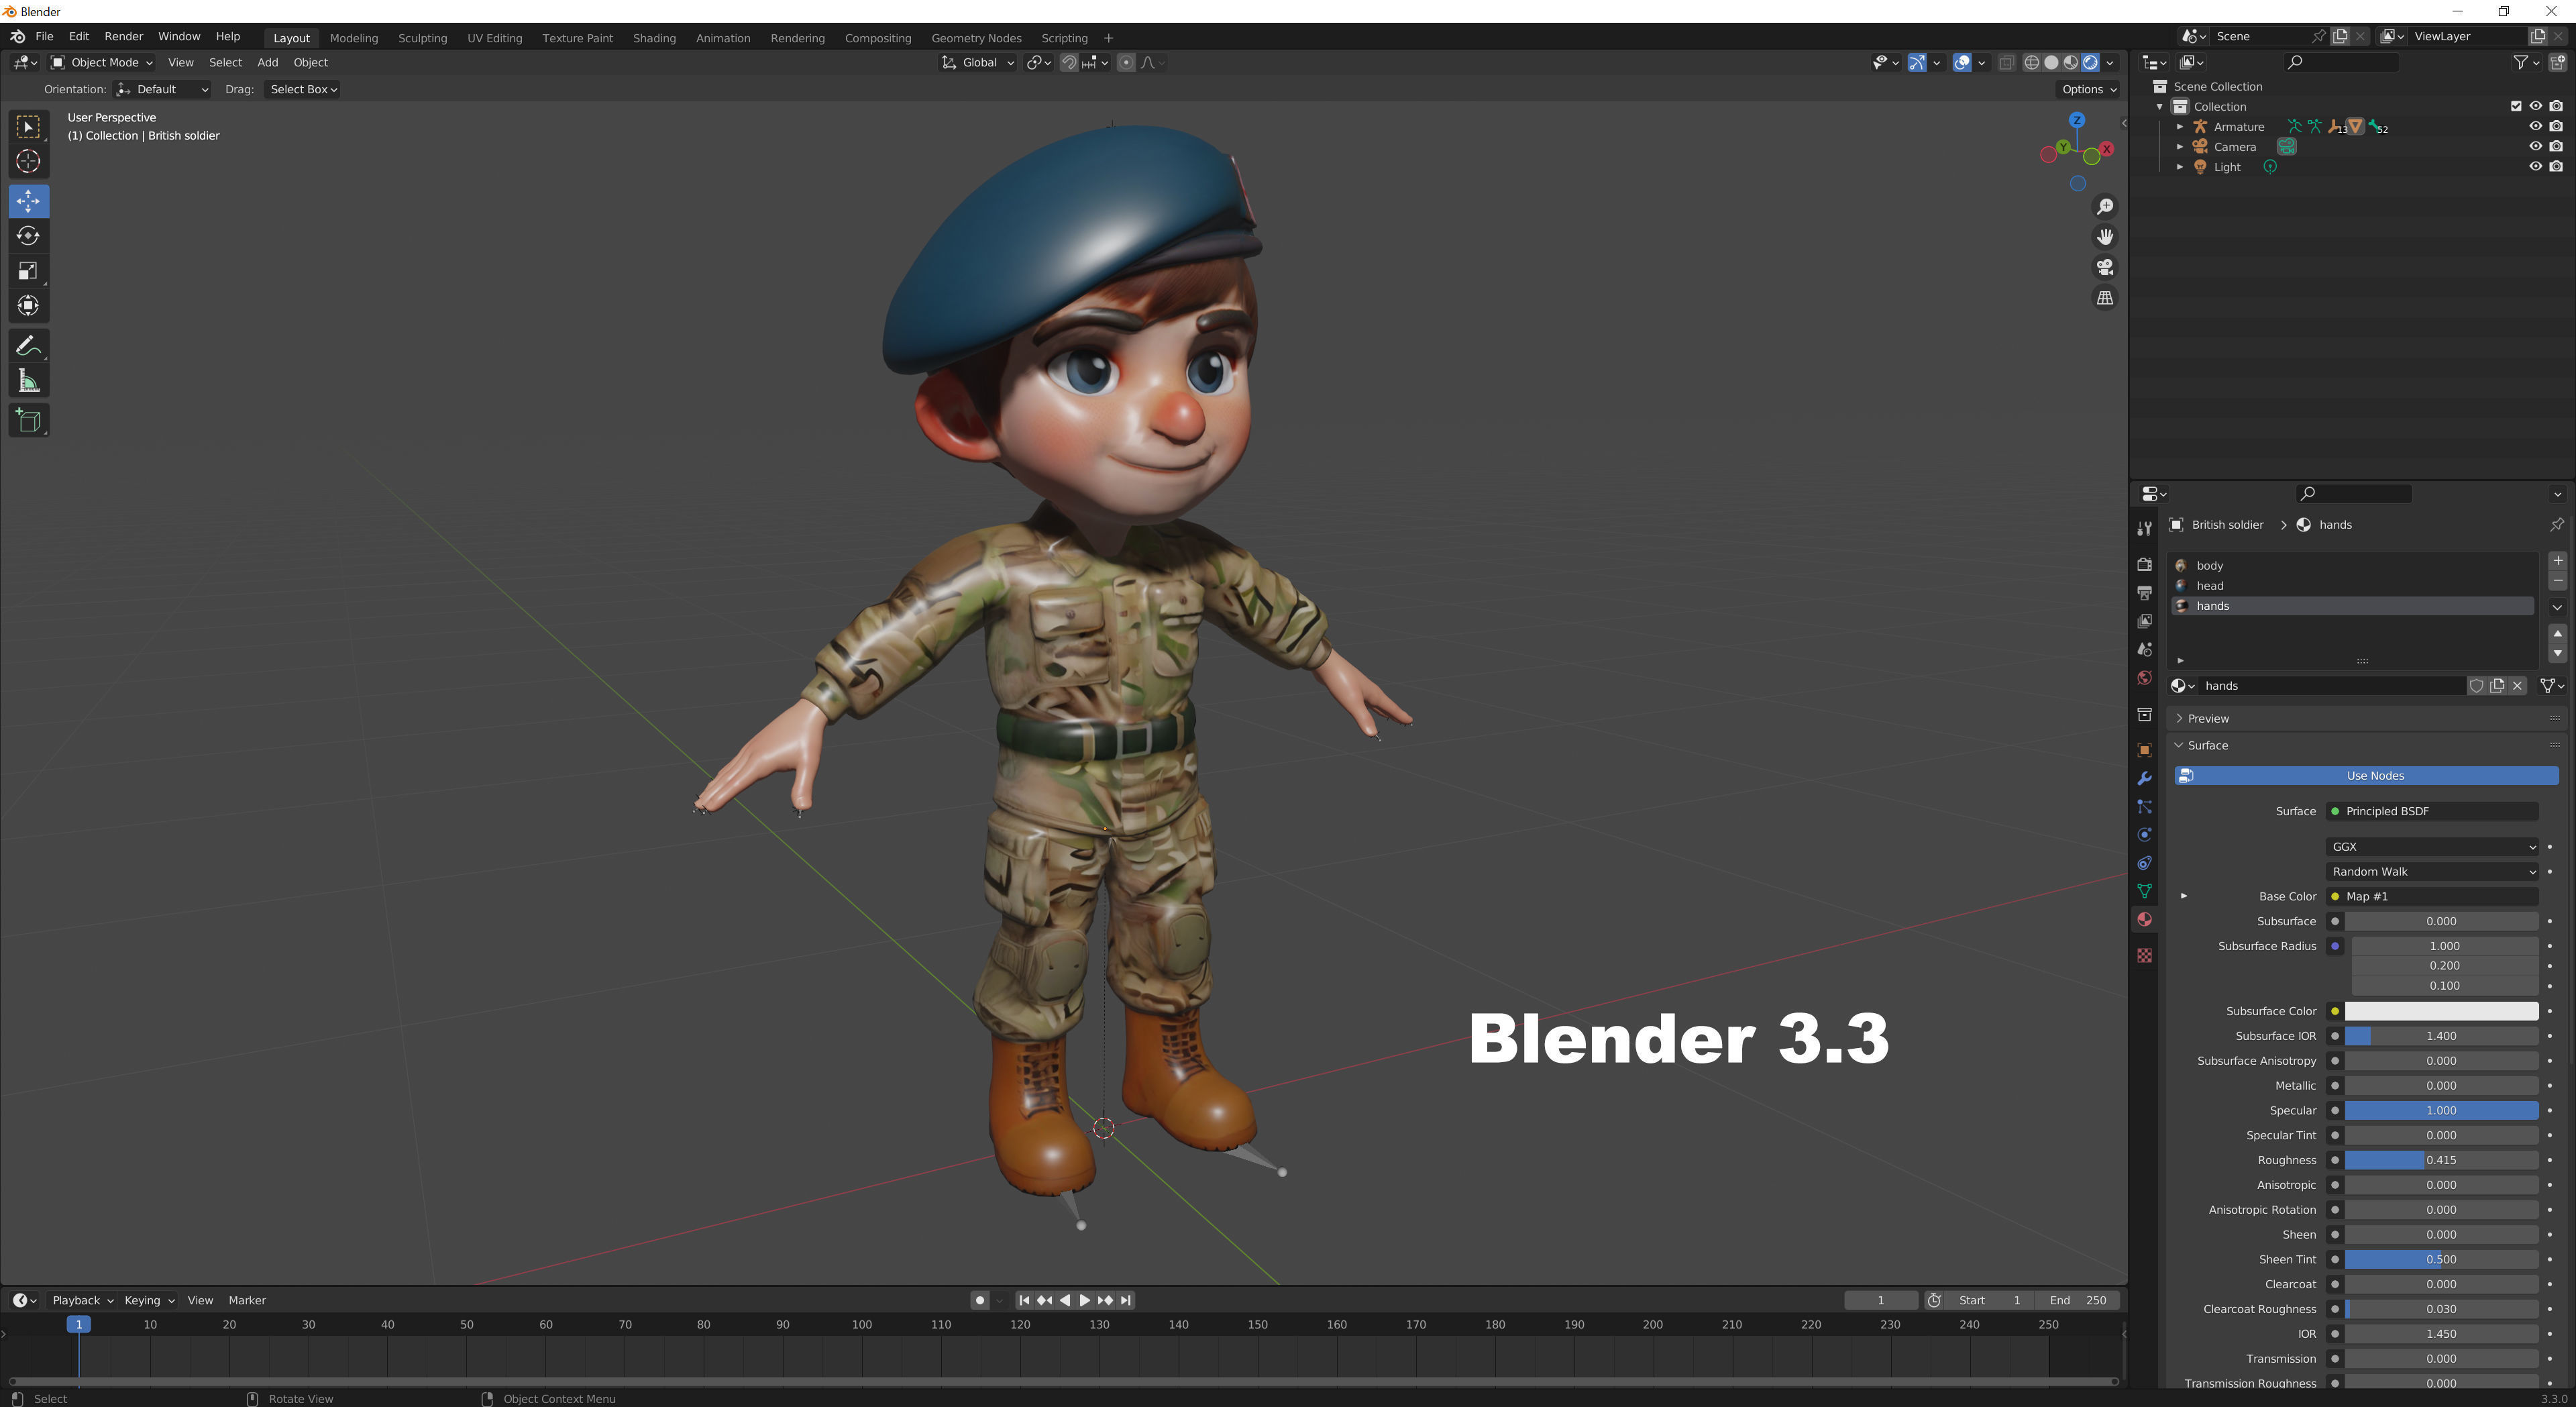Select the Select Box tool

tap(28, 127)
